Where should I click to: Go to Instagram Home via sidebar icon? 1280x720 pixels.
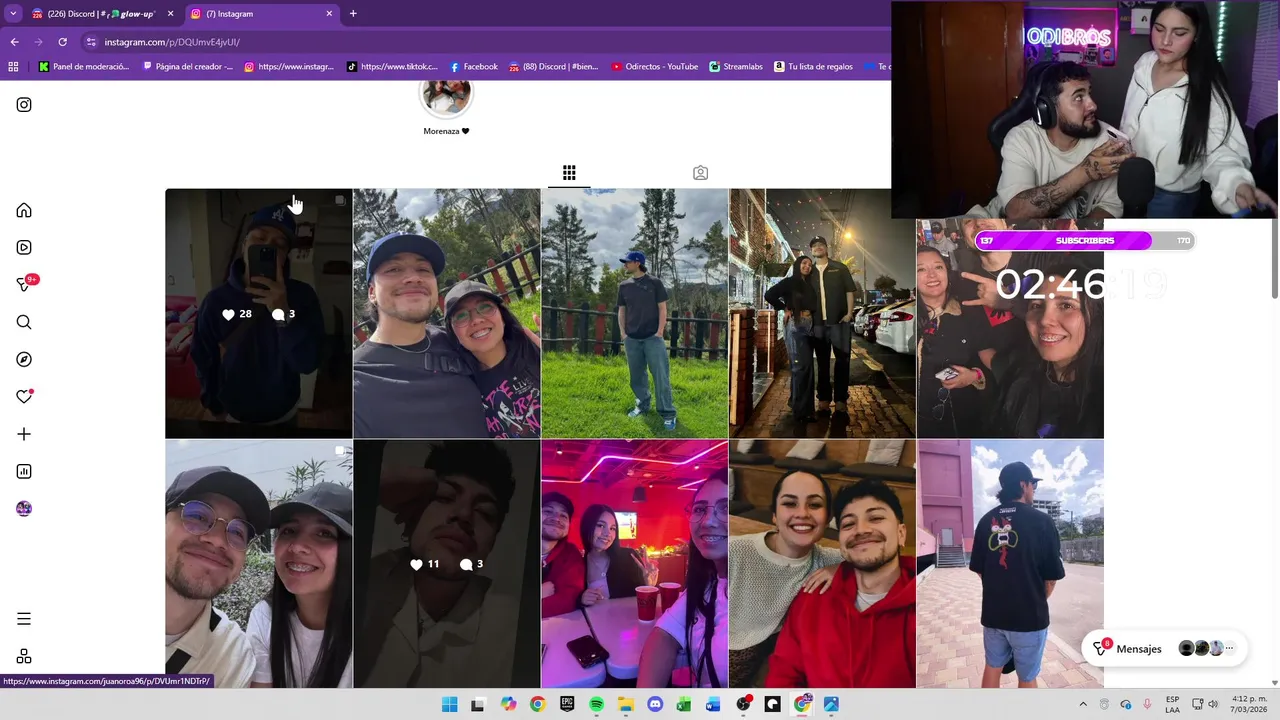pyautogui.click(x=24, y=211)
